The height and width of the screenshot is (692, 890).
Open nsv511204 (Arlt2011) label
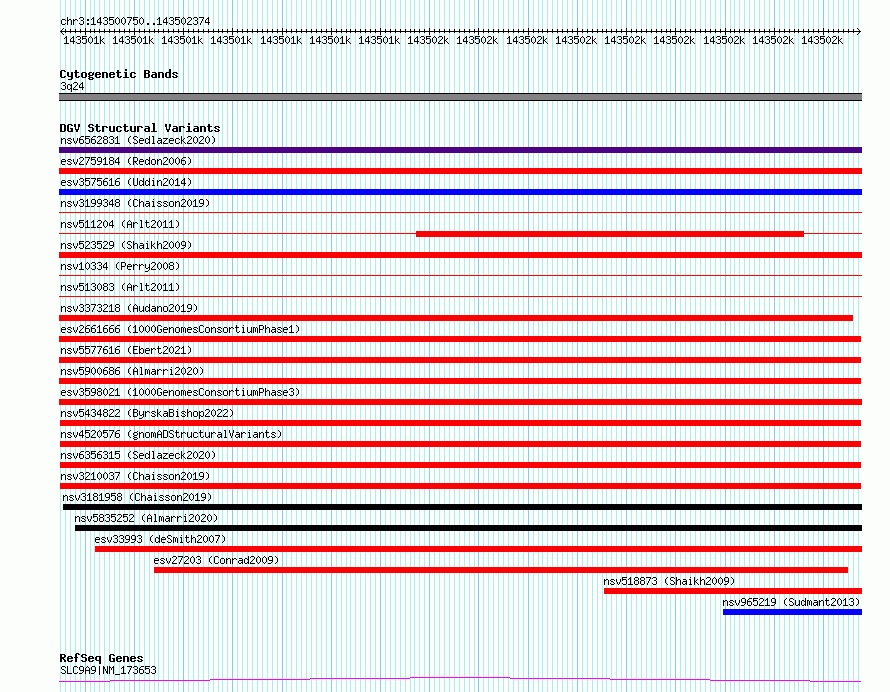[x=120, y=224]
